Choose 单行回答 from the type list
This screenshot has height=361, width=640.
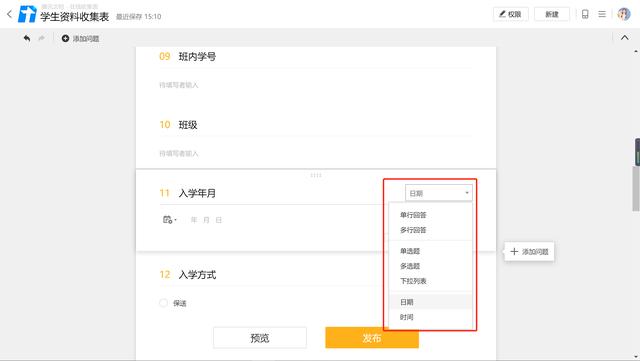pos(413,215)
